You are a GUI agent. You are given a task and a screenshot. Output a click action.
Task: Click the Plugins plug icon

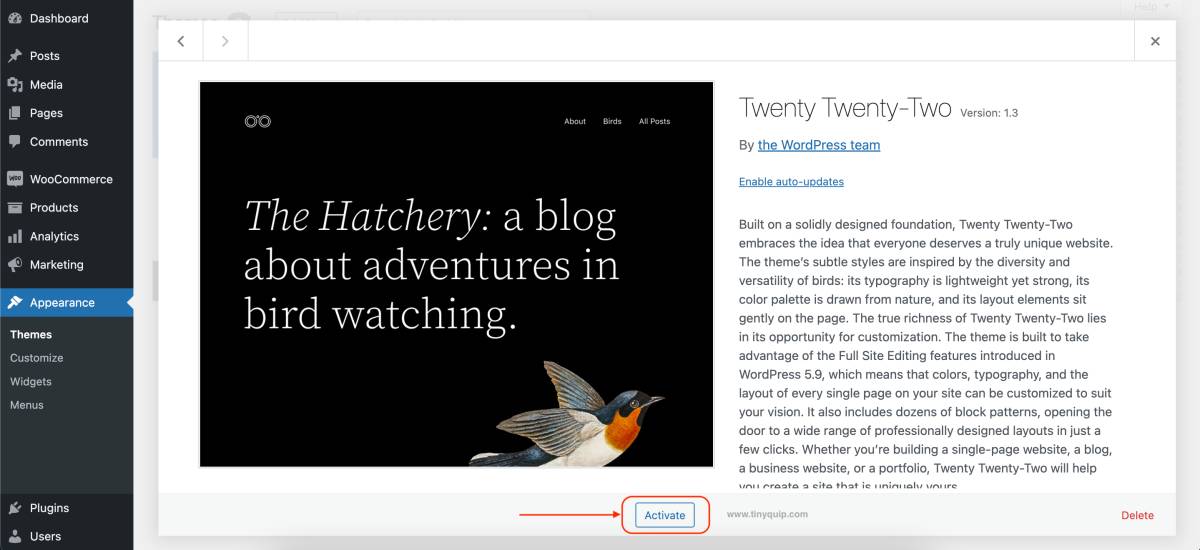pyautogui.click(x=15, y=508)
